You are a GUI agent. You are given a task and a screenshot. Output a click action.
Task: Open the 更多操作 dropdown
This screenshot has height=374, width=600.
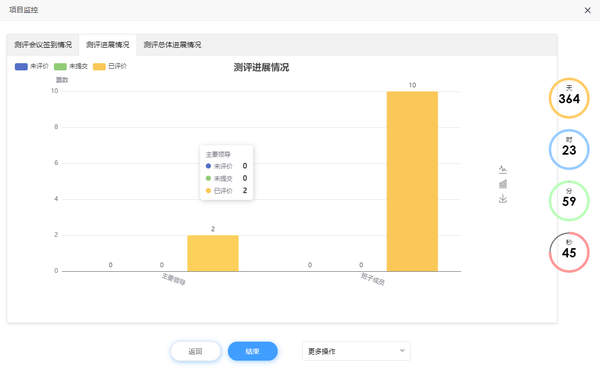pos(356,351)
